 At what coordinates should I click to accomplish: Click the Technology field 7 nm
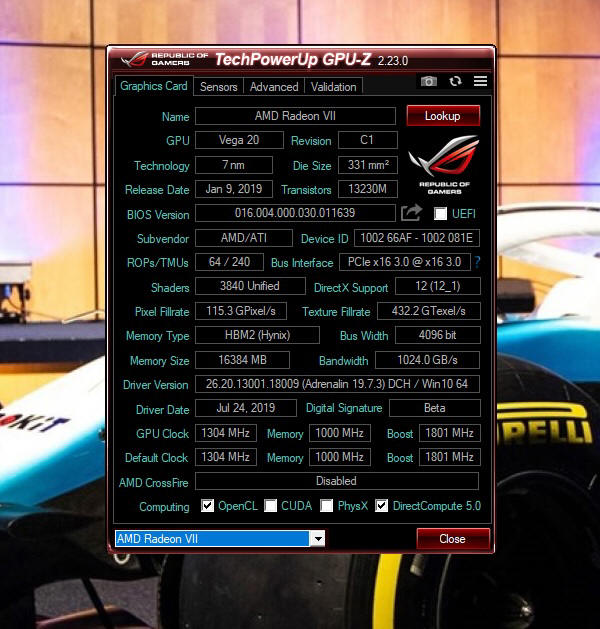tap(234, 165)
